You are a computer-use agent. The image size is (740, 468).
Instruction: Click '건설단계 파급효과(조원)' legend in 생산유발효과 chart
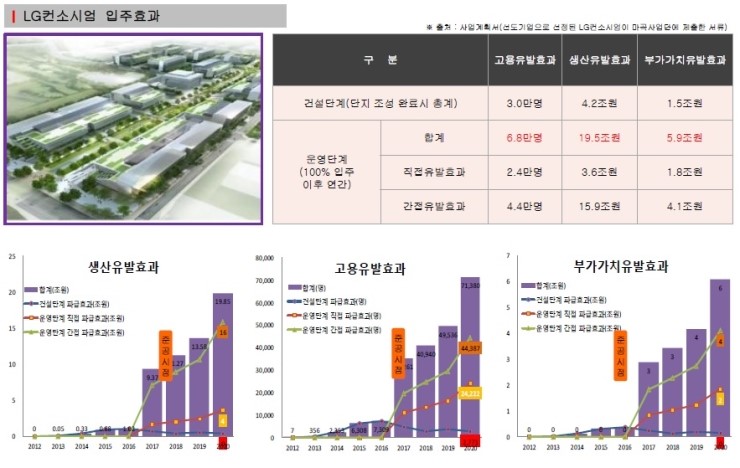(x=67, y=304)
